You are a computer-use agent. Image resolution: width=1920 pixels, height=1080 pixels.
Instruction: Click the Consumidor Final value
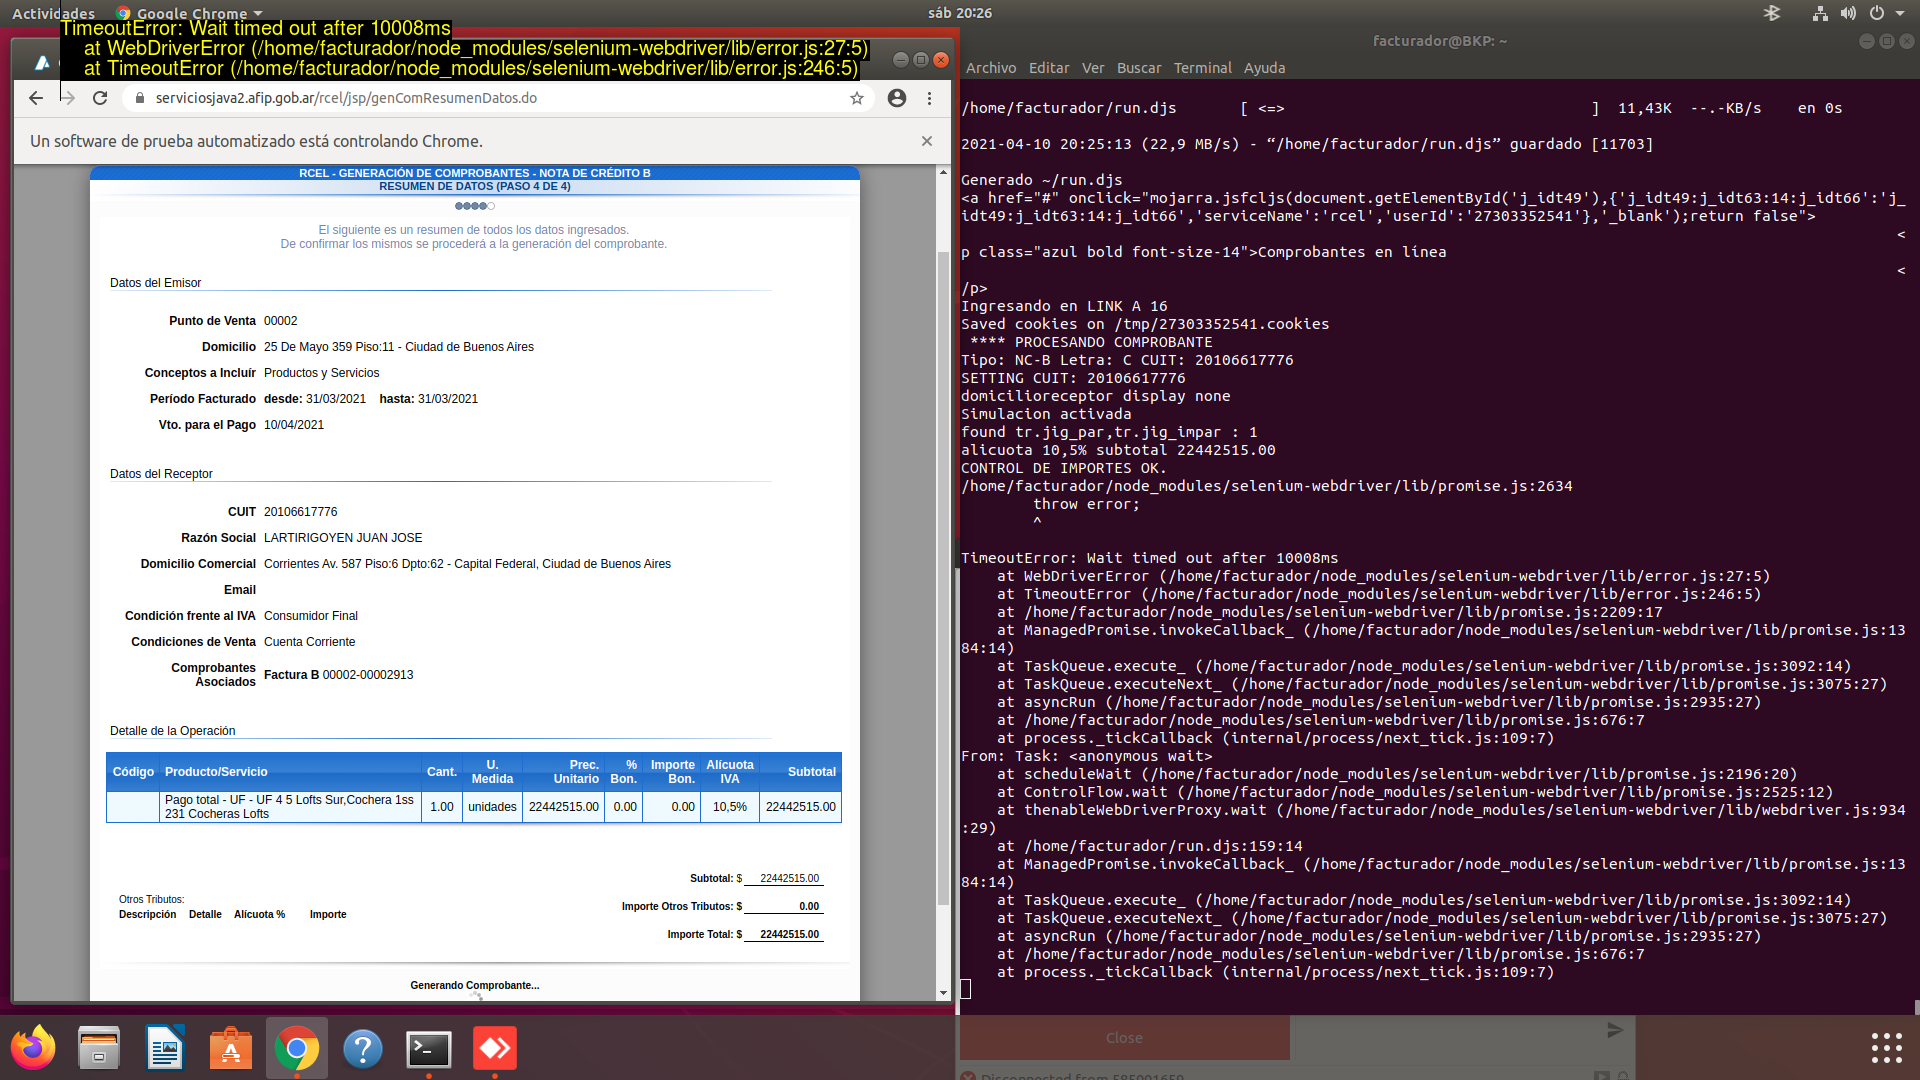[x=311, y=616]
